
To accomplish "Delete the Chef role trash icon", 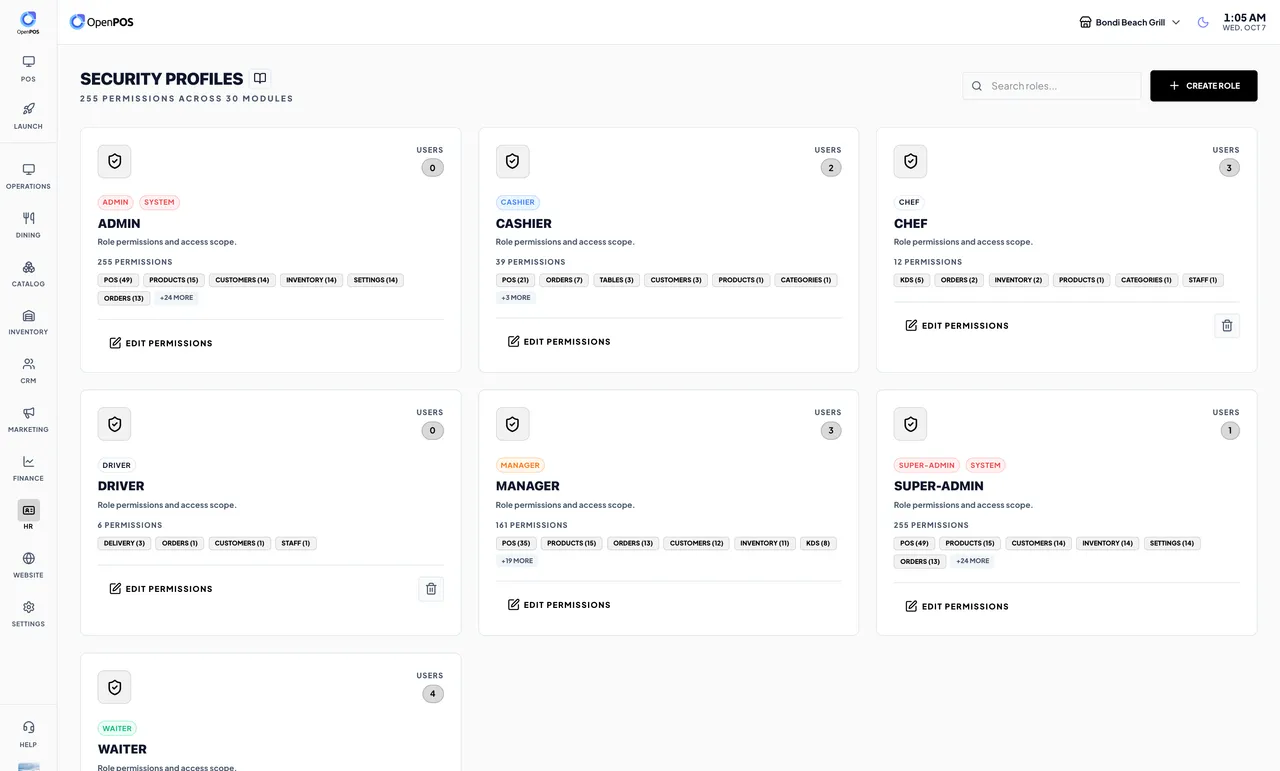I will click(x=1227, y=325).
